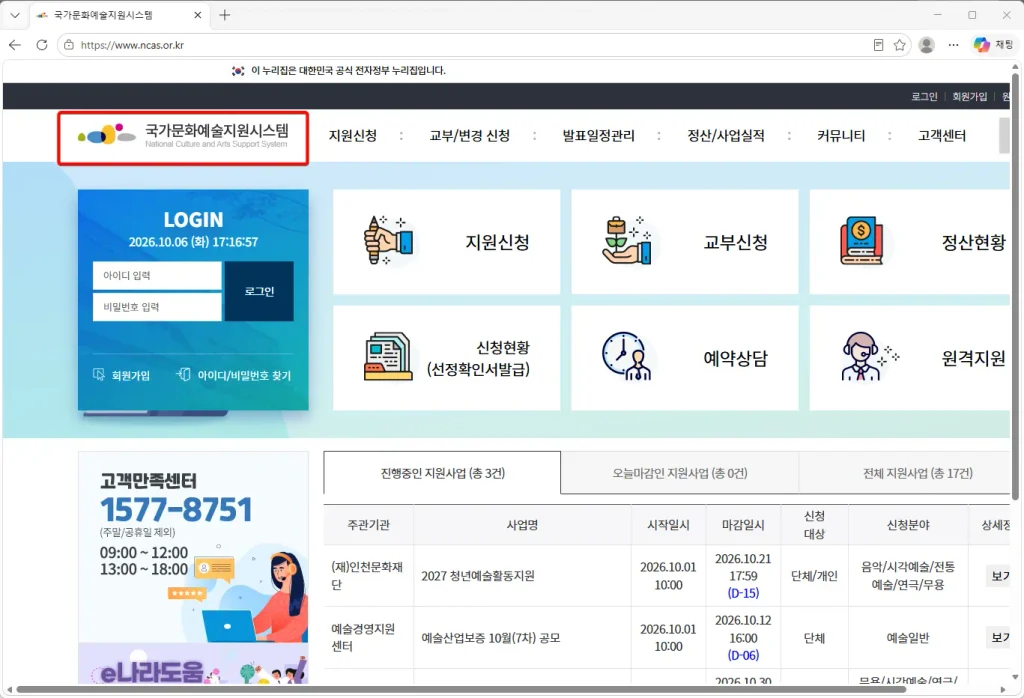Open the 교부신청 quick menu card
The image size is (1024, 698).
point(685,242)
